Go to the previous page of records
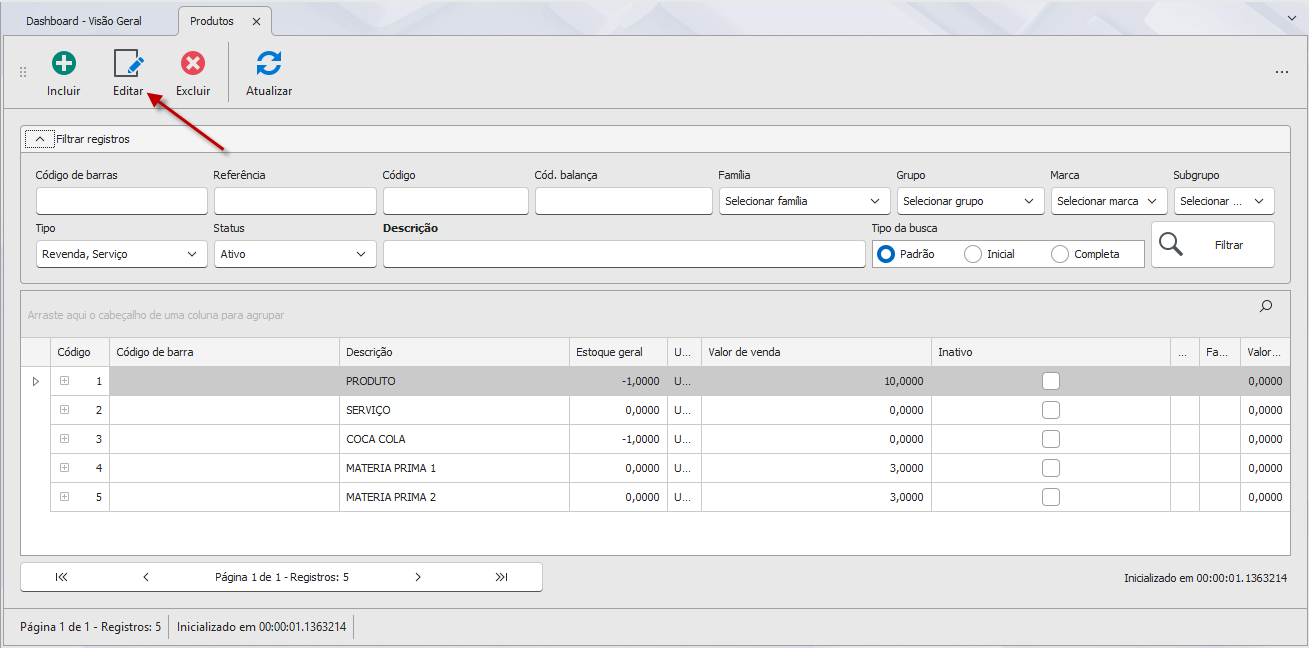The image size is (1309, 648). tap(146, 577)
